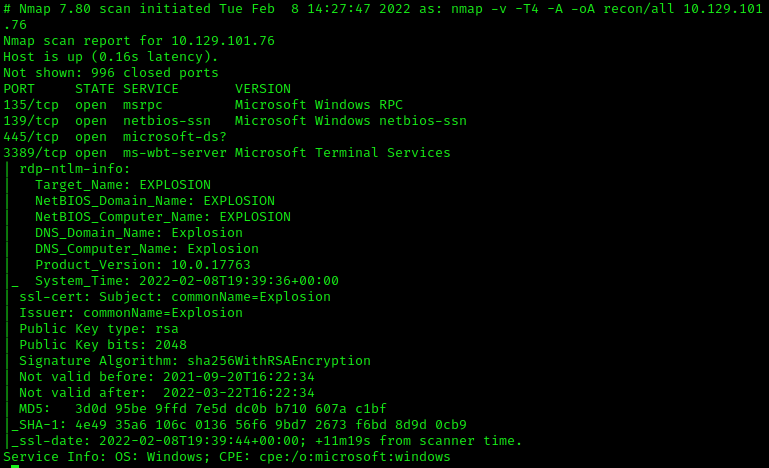Click the SHA-1 fingerprint line

click(x=238, y=425)
